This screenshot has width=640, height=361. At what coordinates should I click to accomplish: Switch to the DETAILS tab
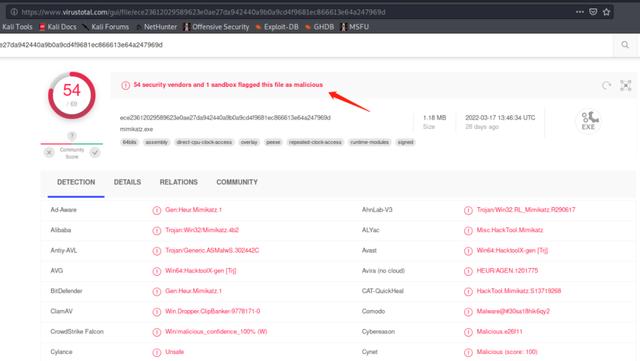coord(127,182)
